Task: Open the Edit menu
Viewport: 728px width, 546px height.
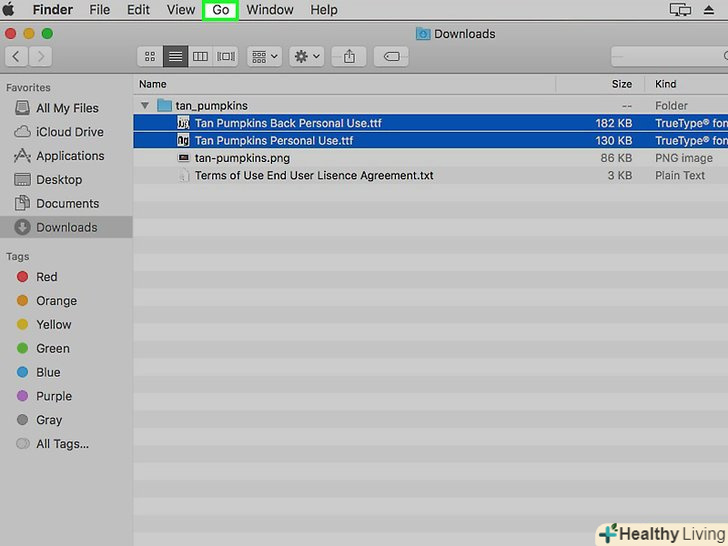Action: 138,10
